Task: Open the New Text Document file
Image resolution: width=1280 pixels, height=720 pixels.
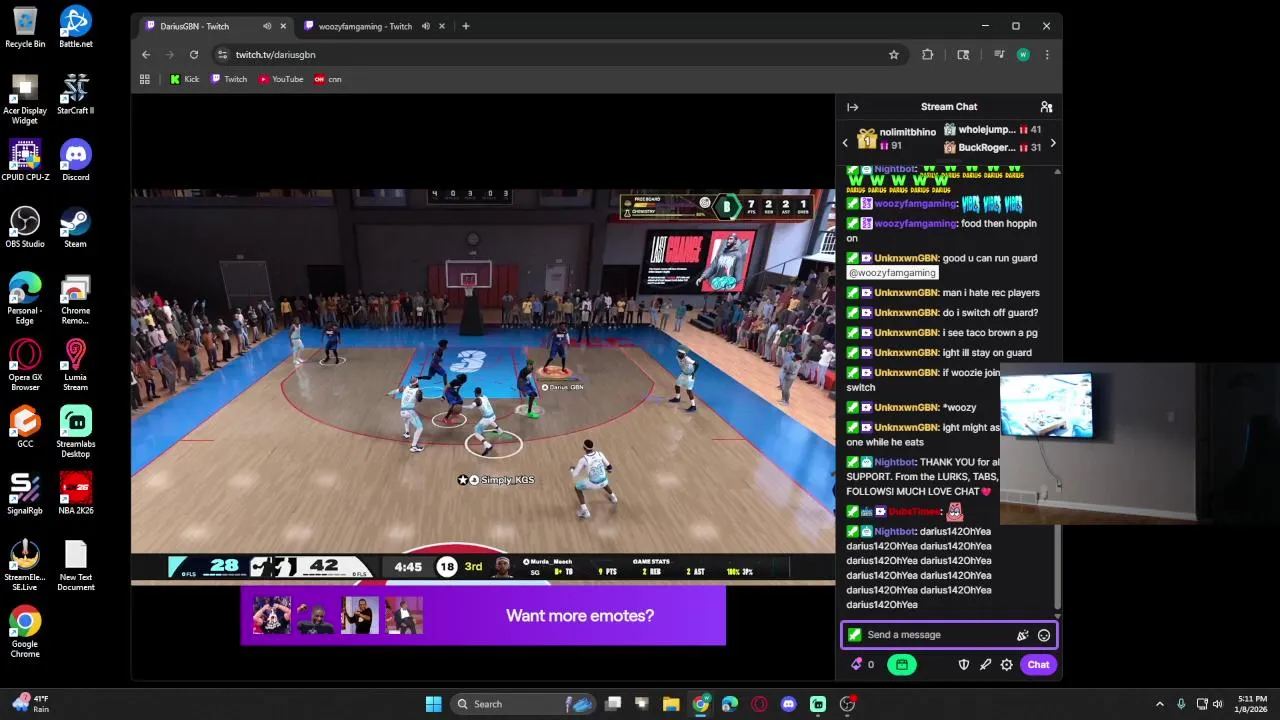Action: 75,566
